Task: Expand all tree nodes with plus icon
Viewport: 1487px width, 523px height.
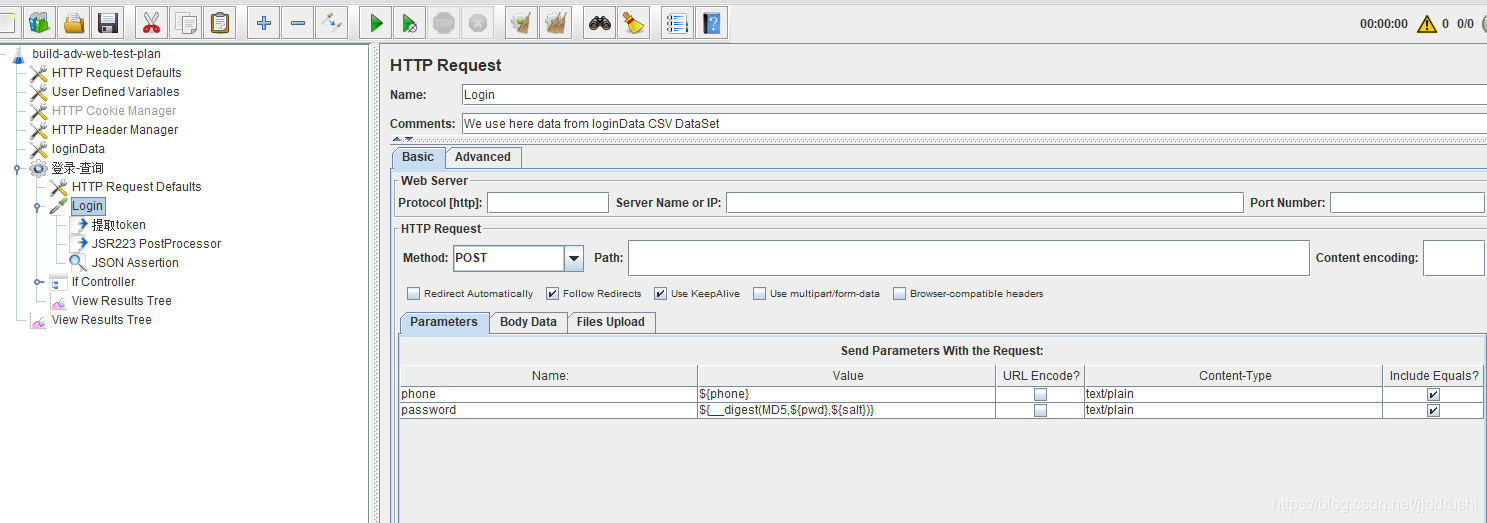Action: [x=263, y=22]
